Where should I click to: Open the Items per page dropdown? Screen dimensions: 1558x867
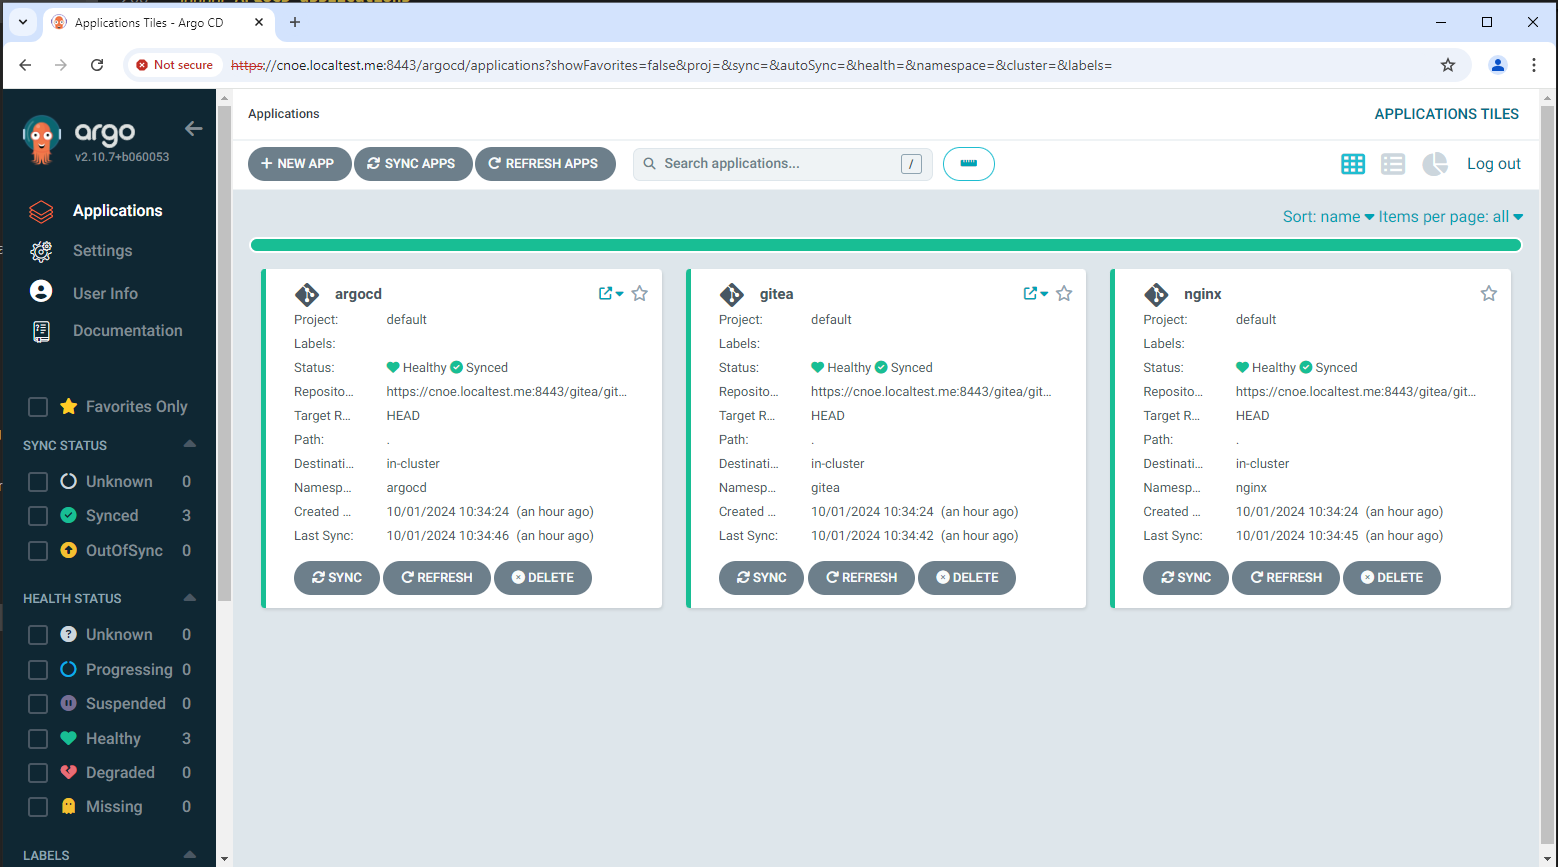[x=1450, y=217]
